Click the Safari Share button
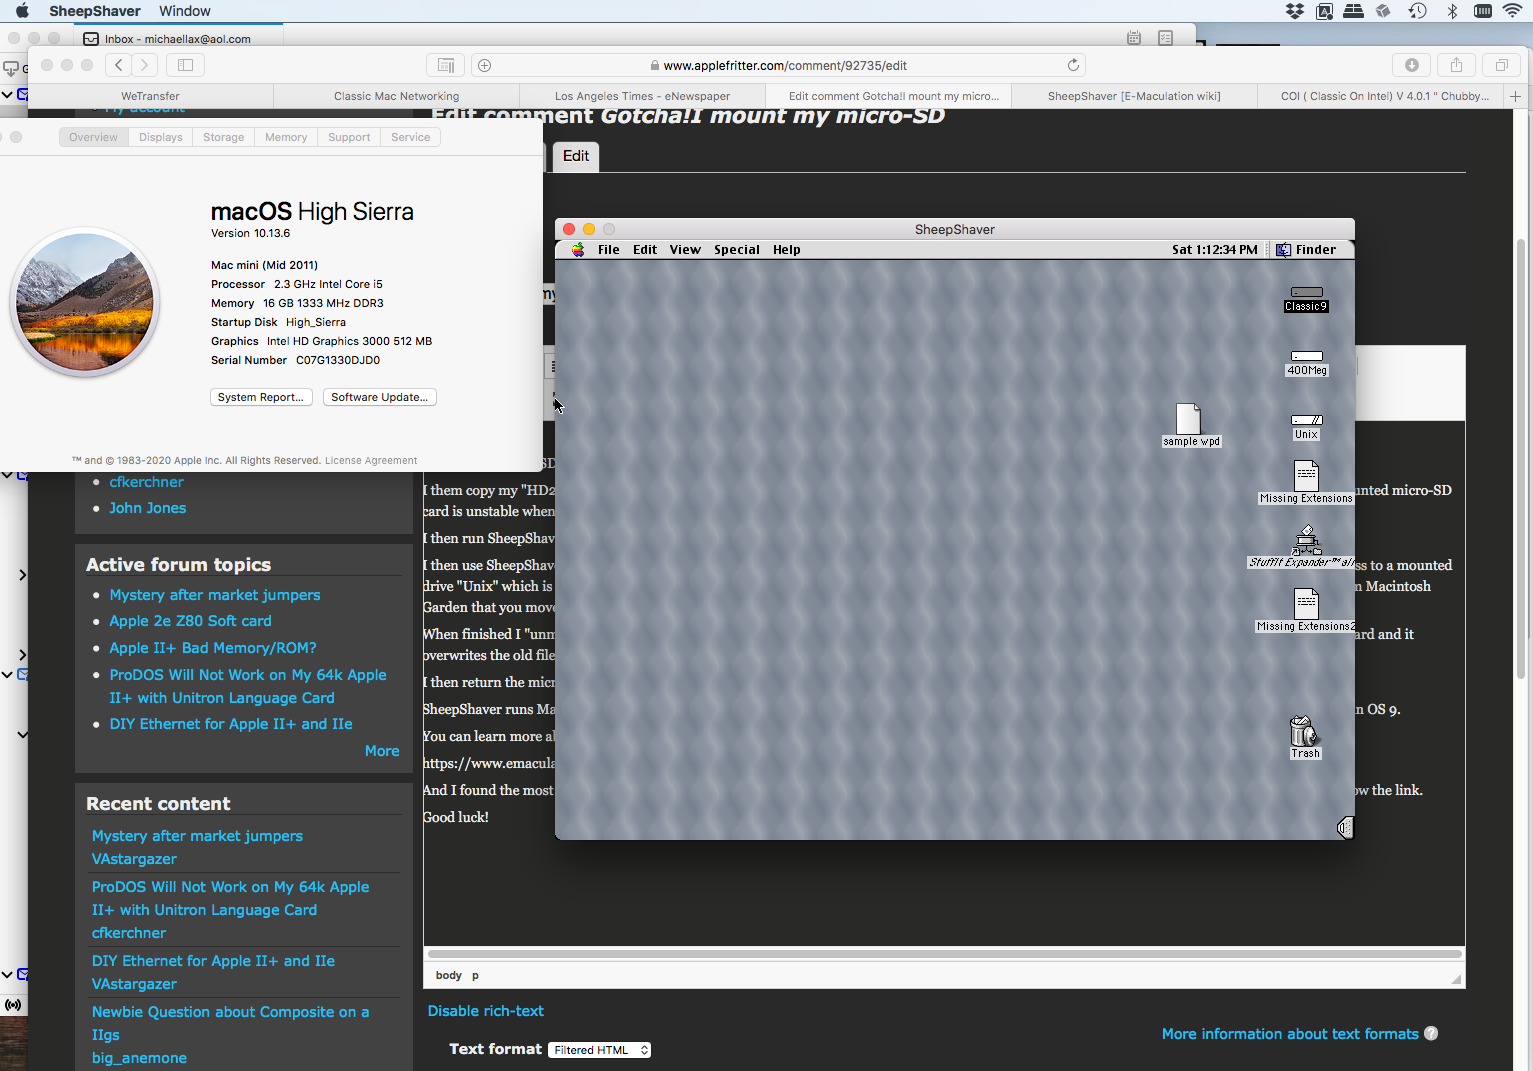This screenshot has width=1533, height=1071. [1456, 65]
